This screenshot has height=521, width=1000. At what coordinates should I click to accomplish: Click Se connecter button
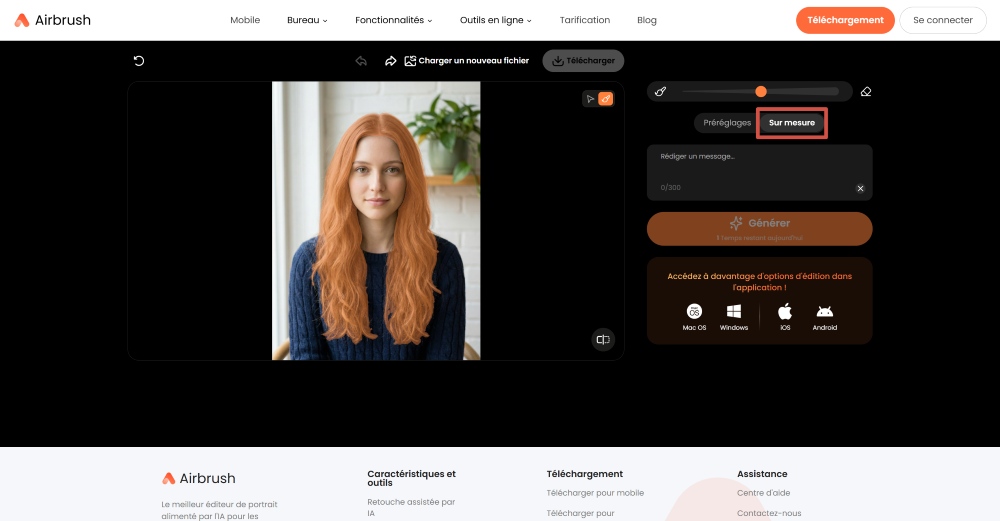coord(943,20)
